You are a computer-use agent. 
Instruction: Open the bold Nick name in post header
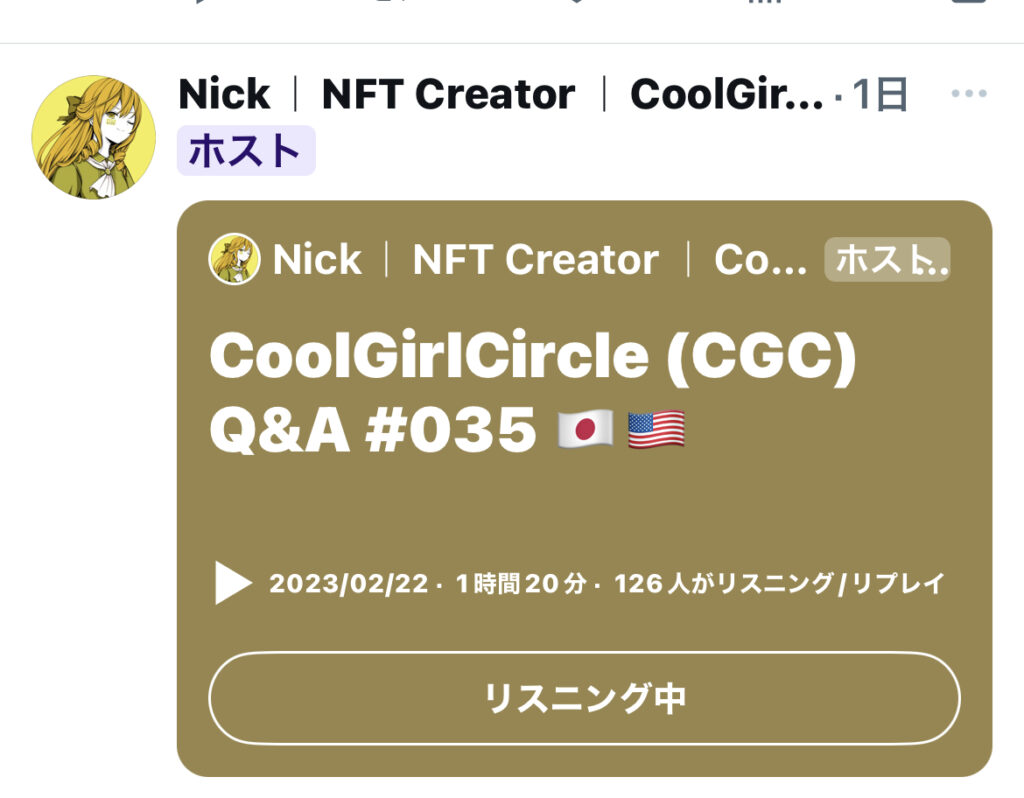tap(224, 95)
